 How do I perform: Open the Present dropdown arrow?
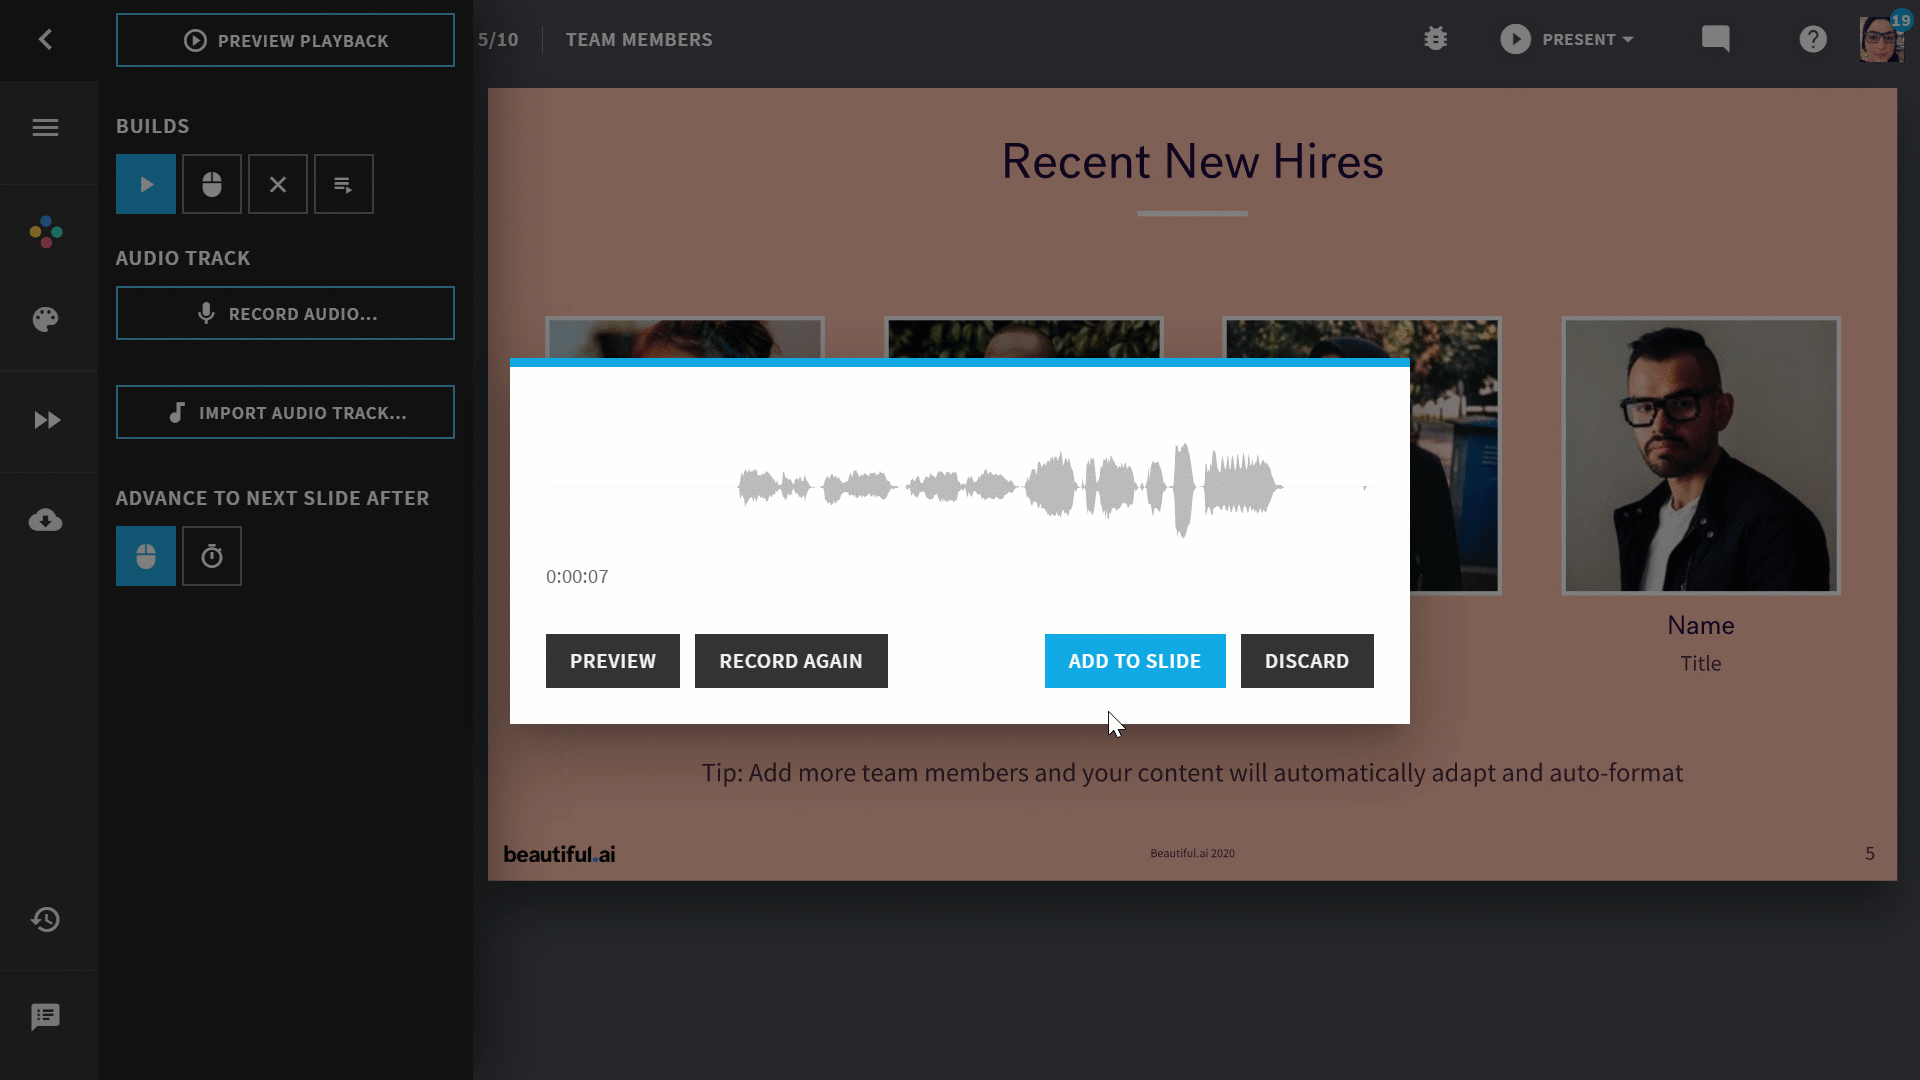coord(1628,40)
